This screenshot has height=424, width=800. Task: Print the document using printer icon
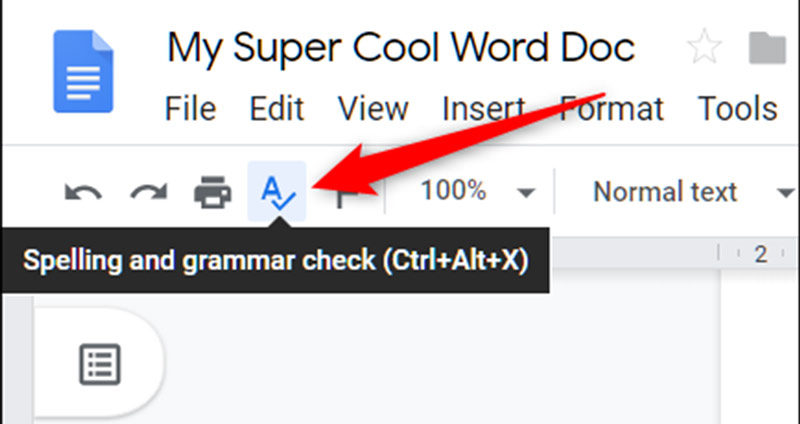[x=212, y=192]
